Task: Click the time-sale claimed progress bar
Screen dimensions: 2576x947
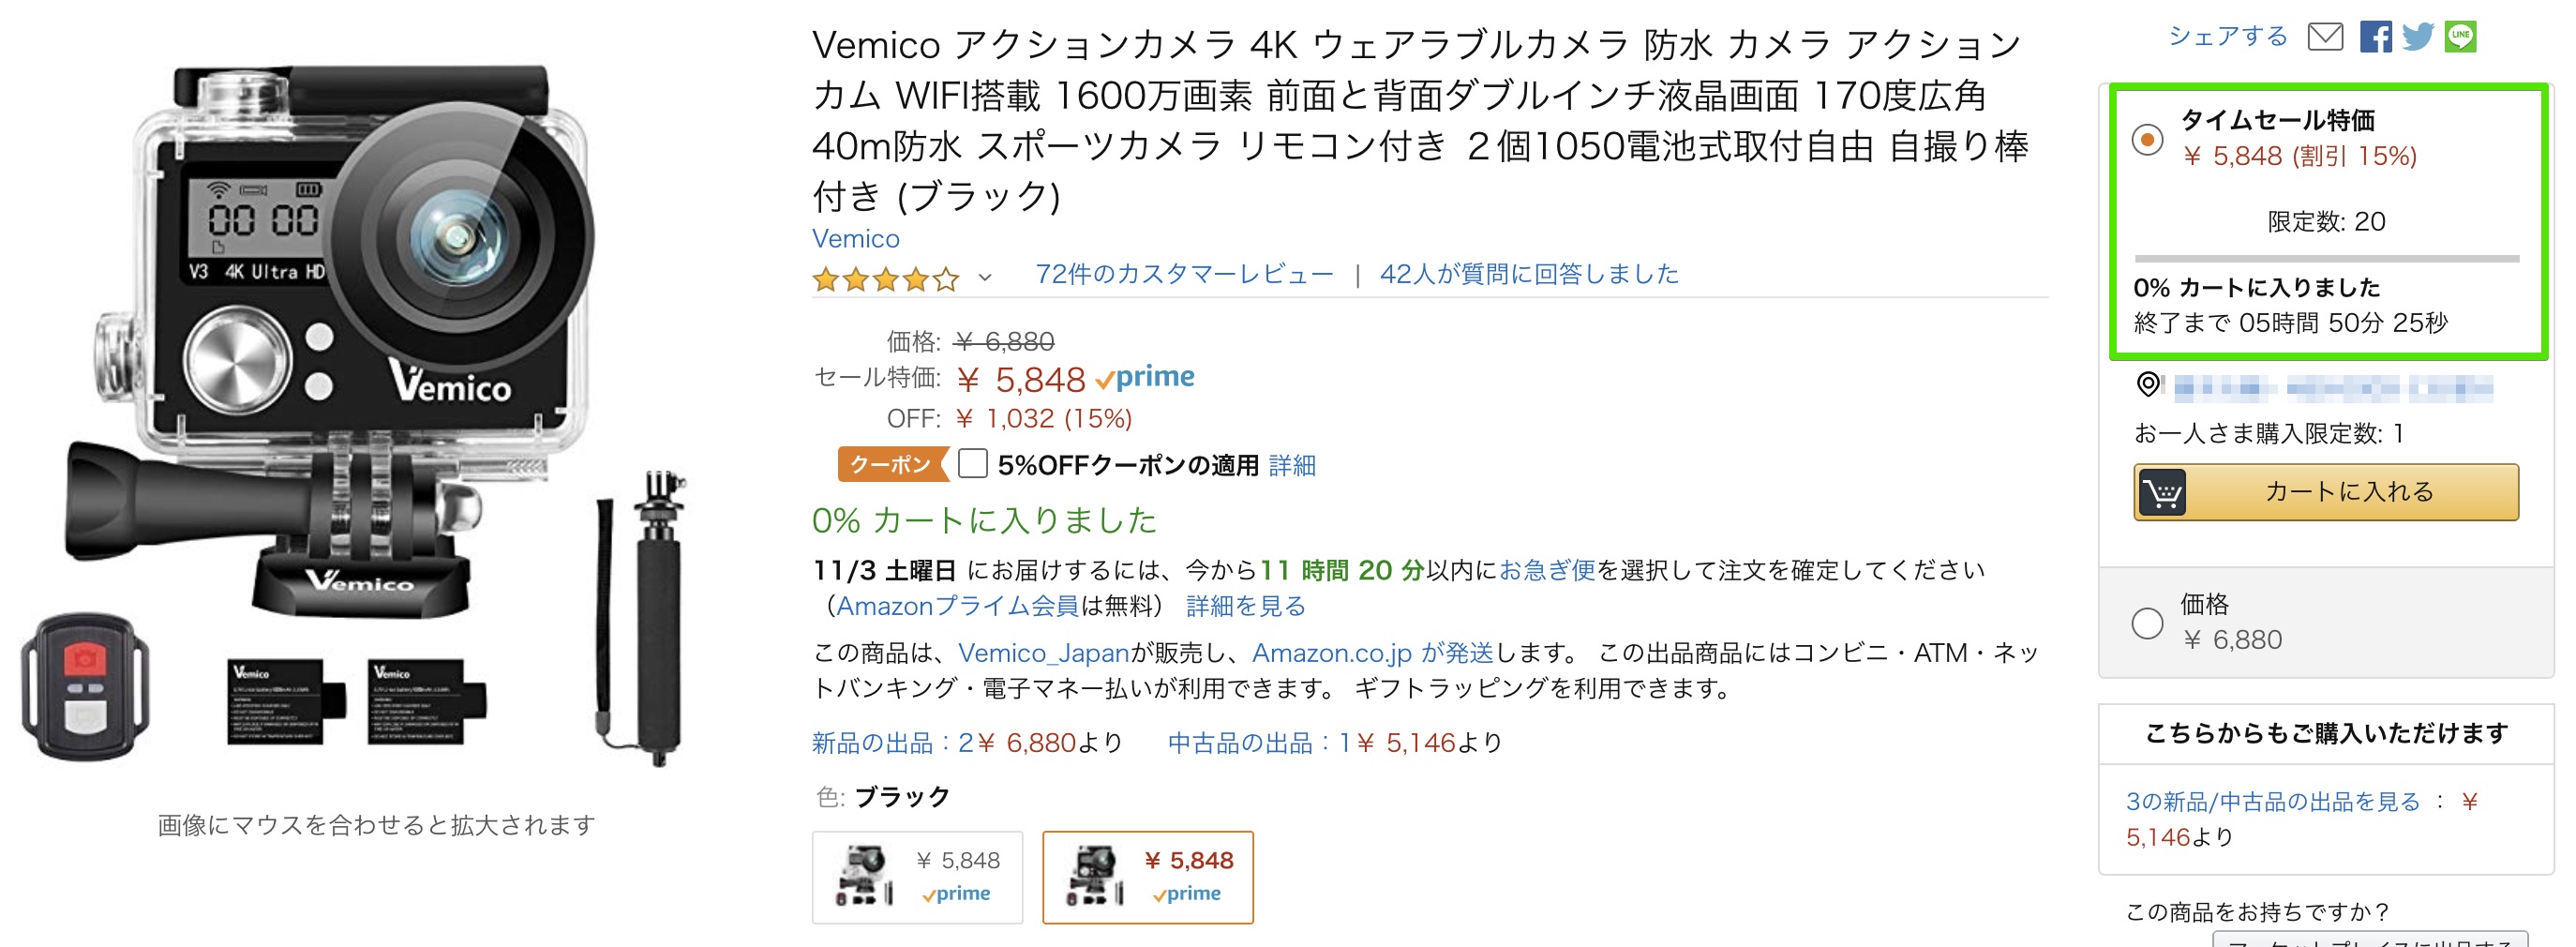Action: [2326, 259]
